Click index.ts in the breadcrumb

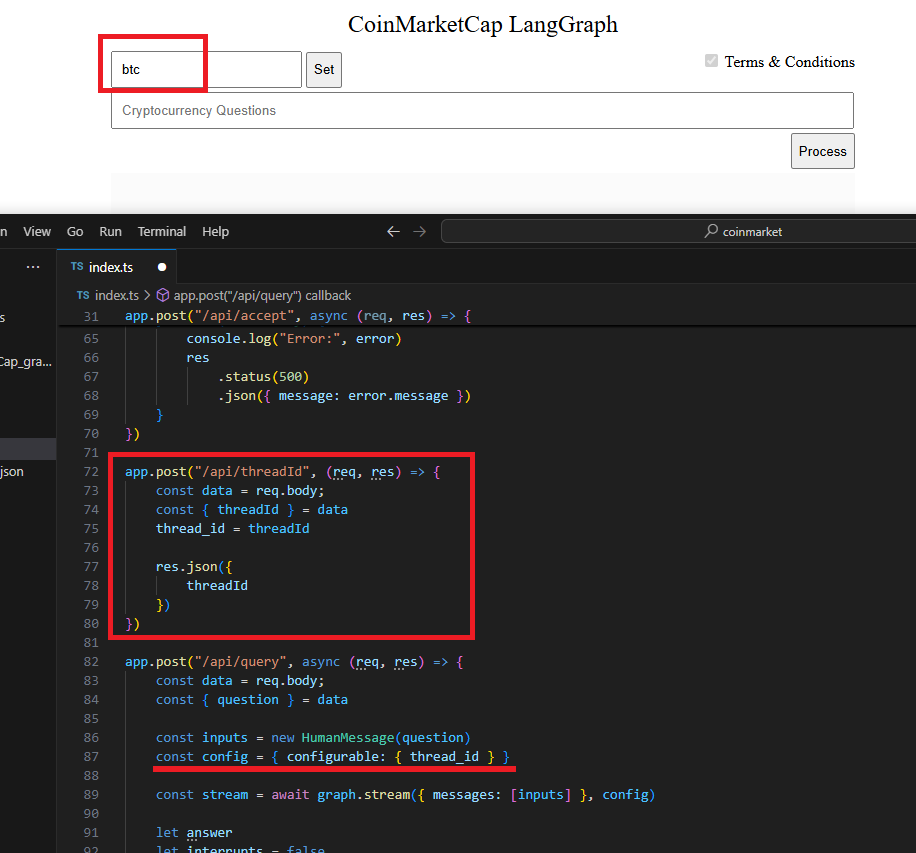tap(117, 296)
